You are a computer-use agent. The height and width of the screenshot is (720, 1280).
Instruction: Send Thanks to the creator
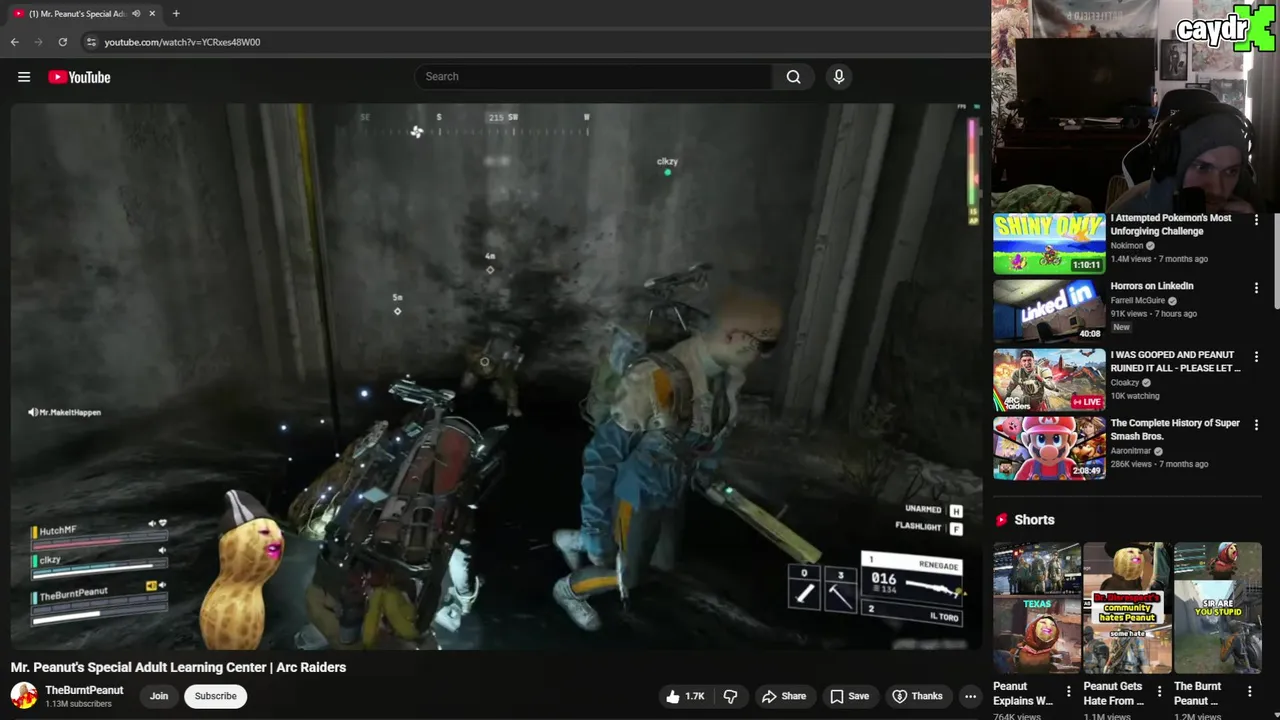tap(918, 696)
